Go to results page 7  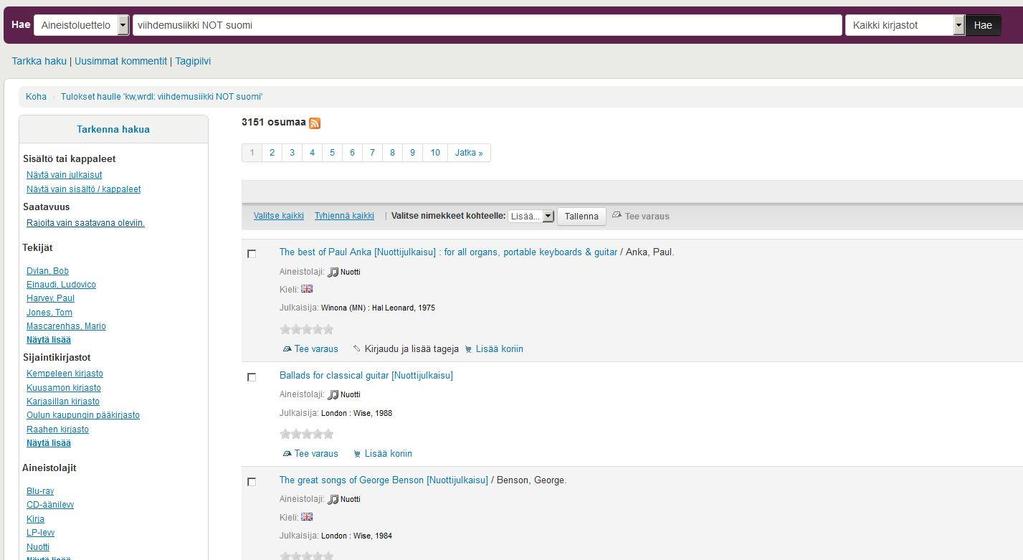click(x=372, y=153)
